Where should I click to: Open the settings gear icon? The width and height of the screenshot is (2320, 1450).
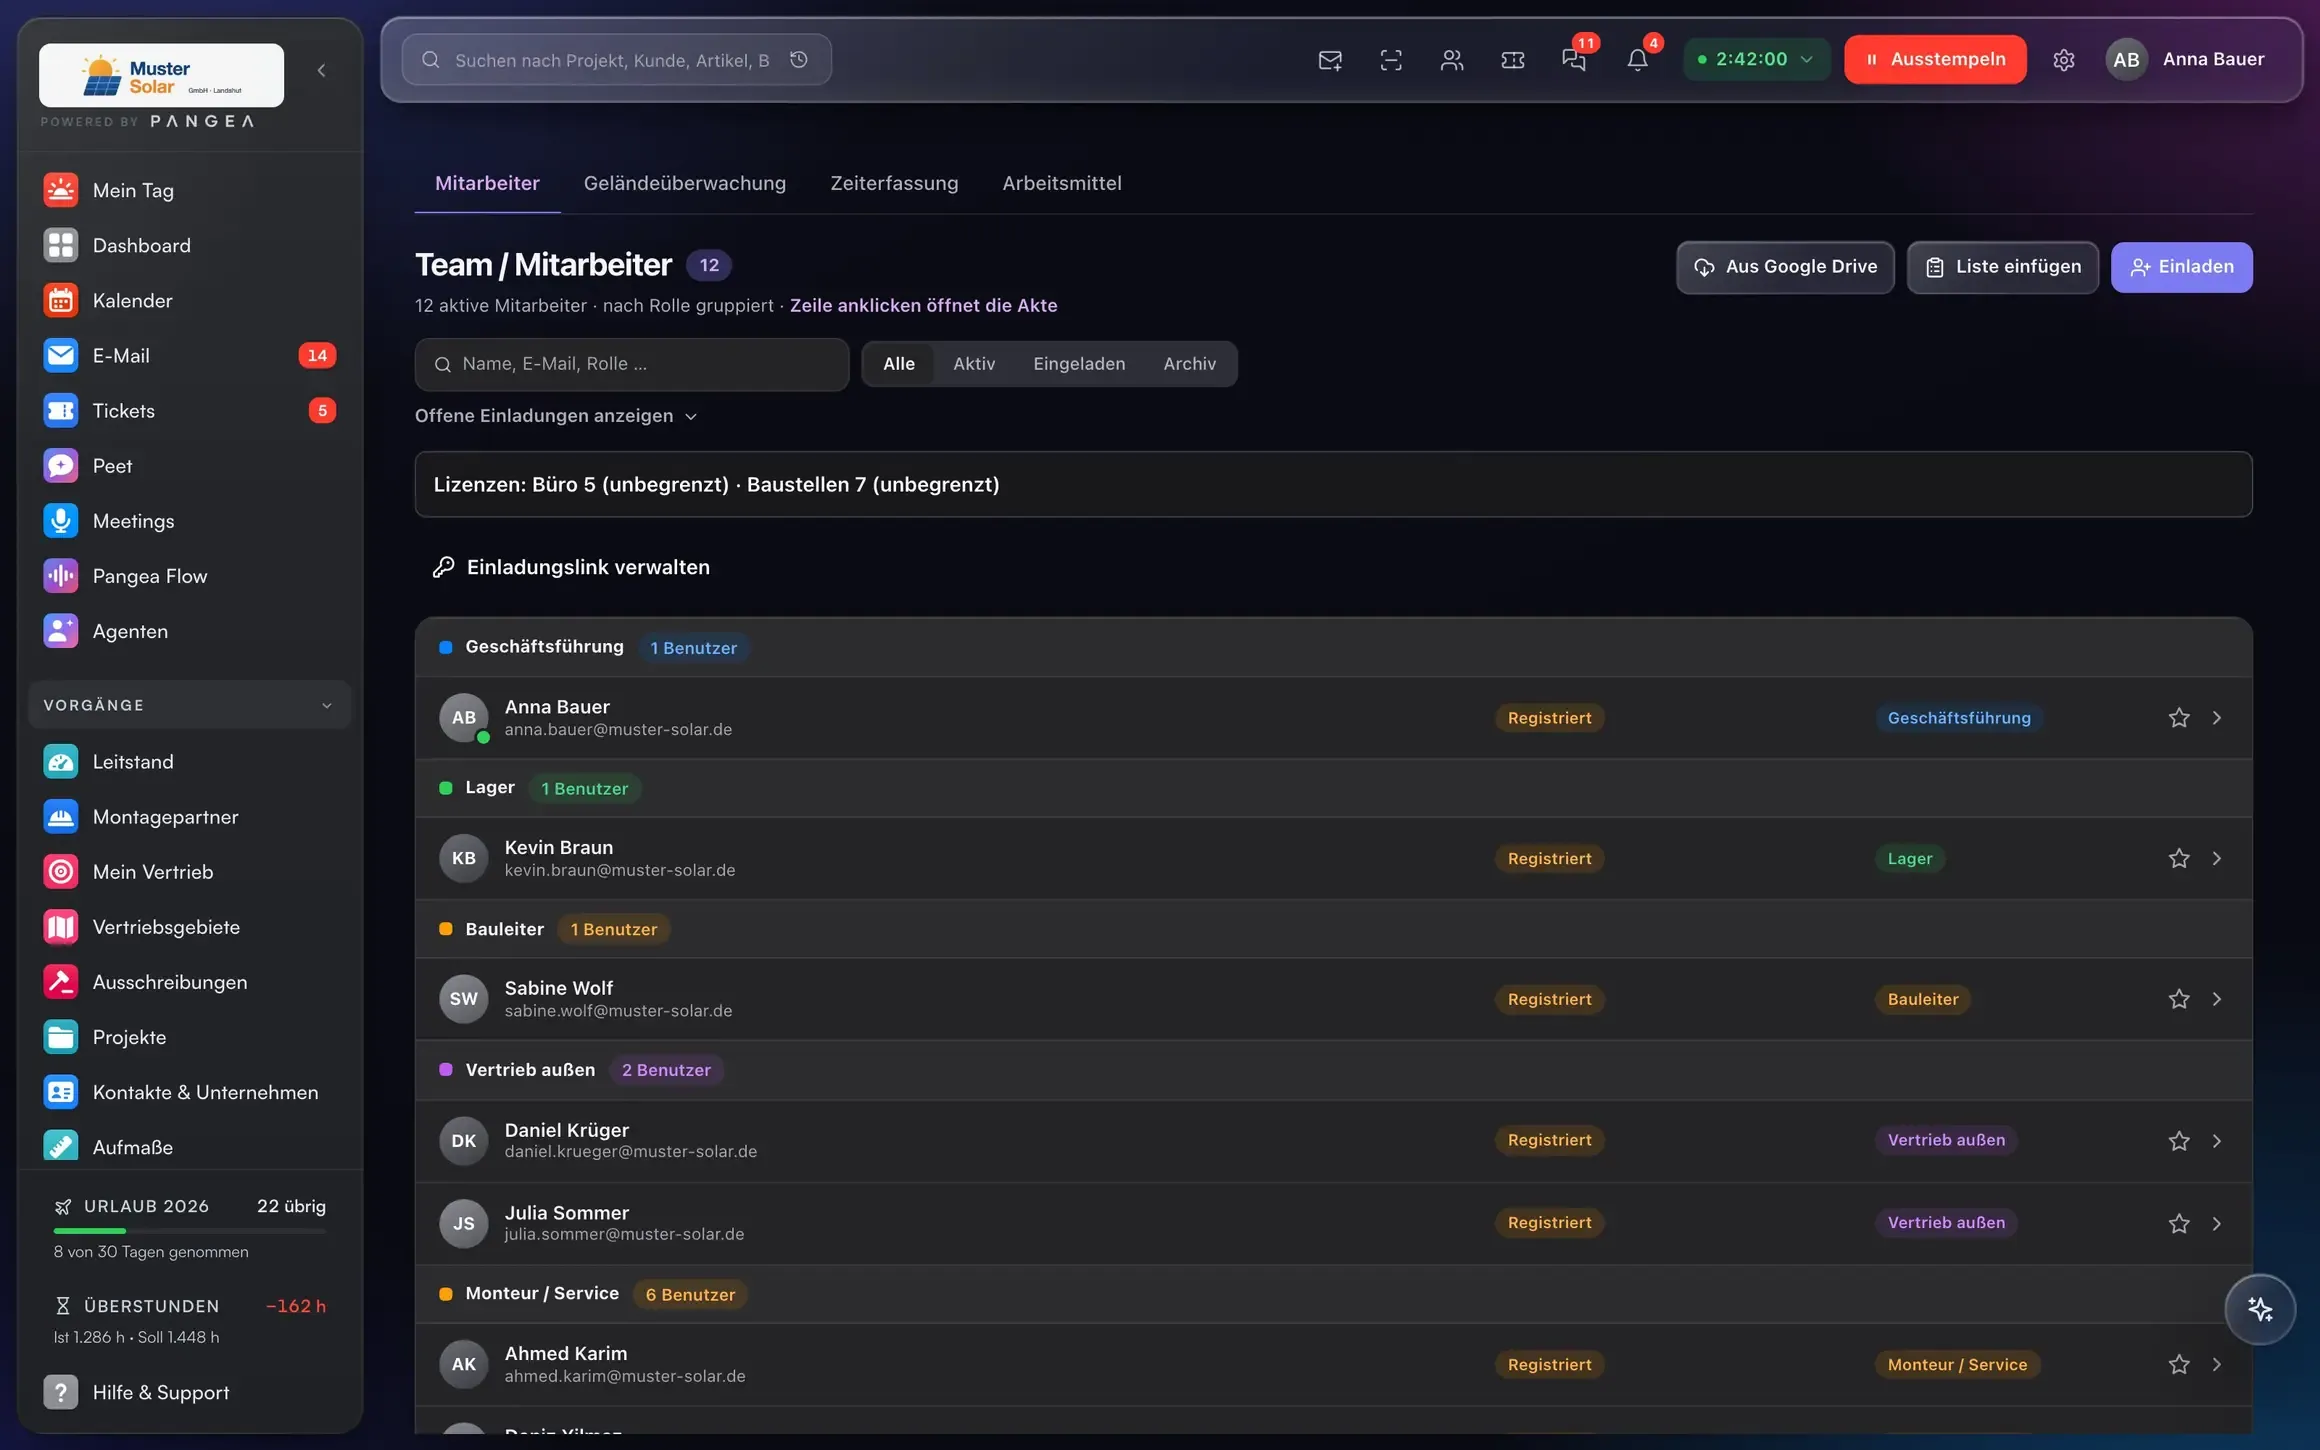click(2064, 60)
